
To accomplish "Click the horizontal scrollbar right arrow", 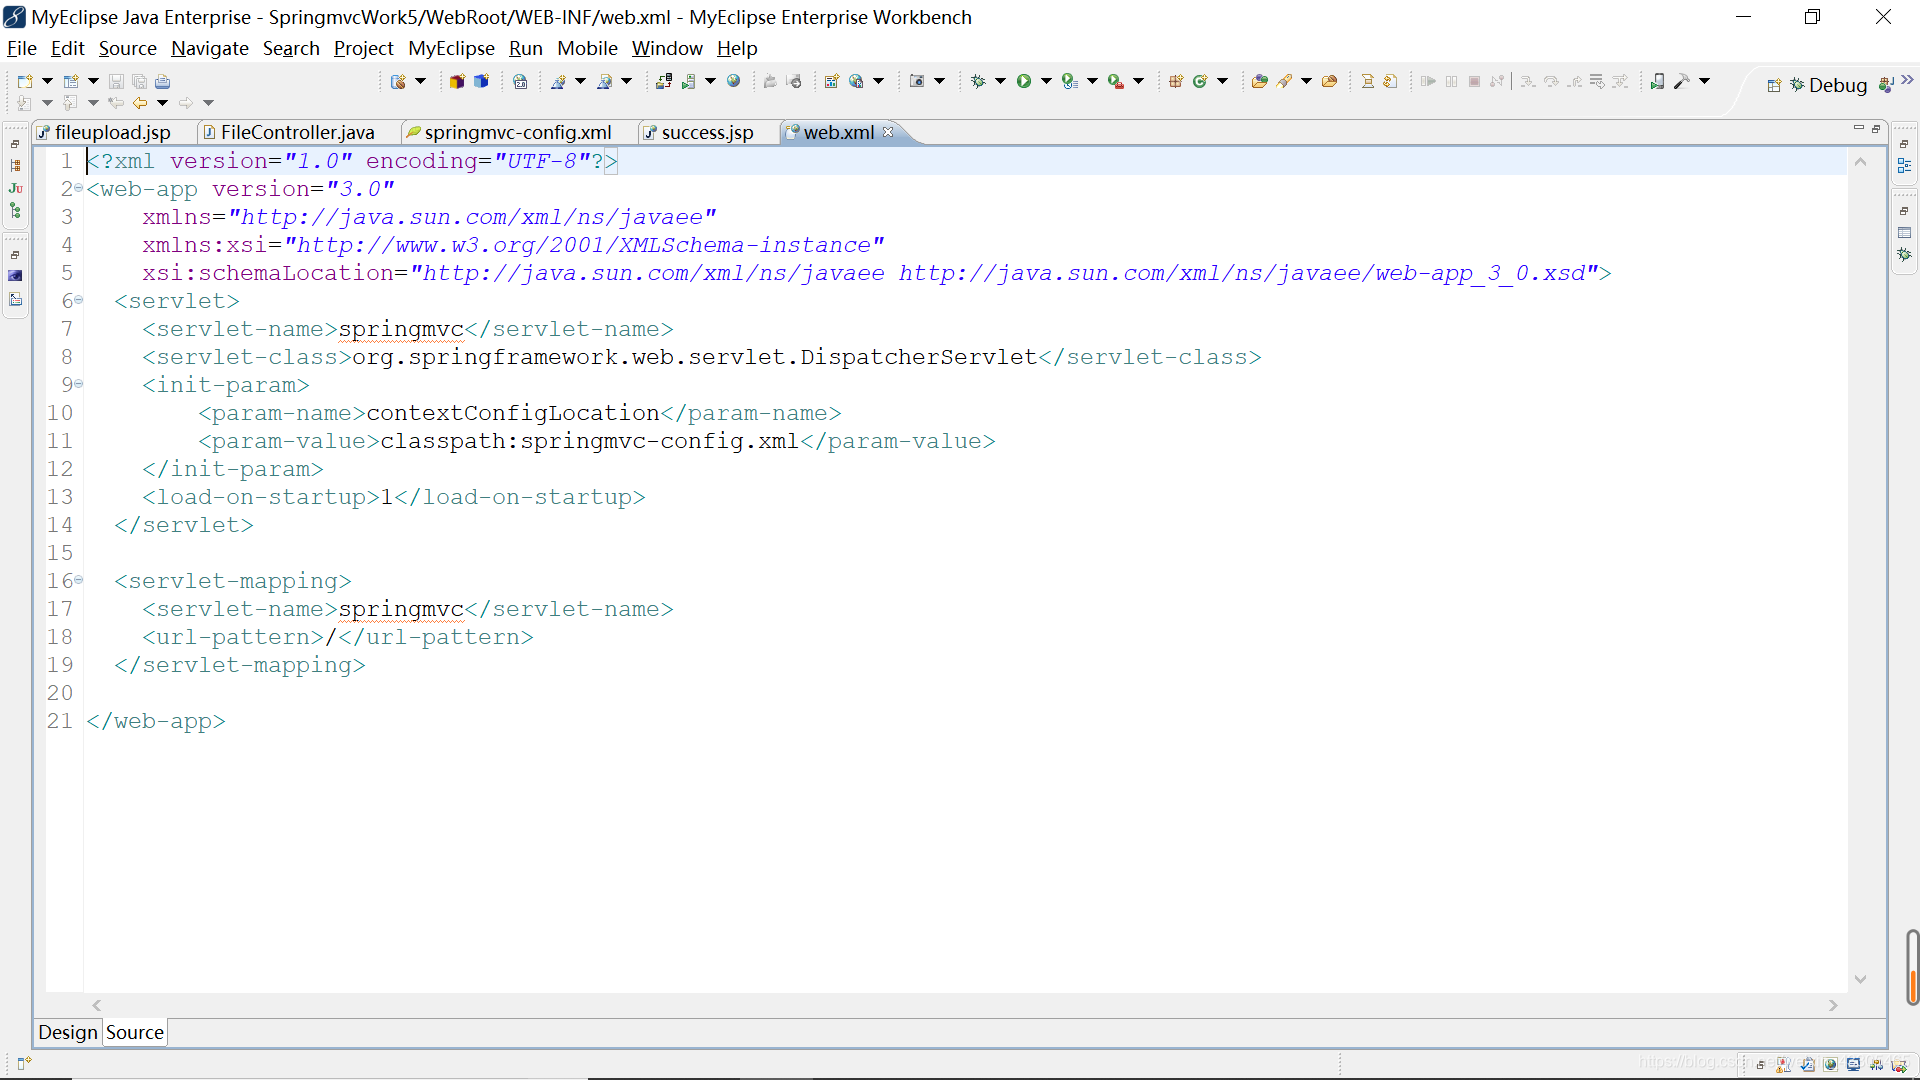I will [x=1833, y=1005].
